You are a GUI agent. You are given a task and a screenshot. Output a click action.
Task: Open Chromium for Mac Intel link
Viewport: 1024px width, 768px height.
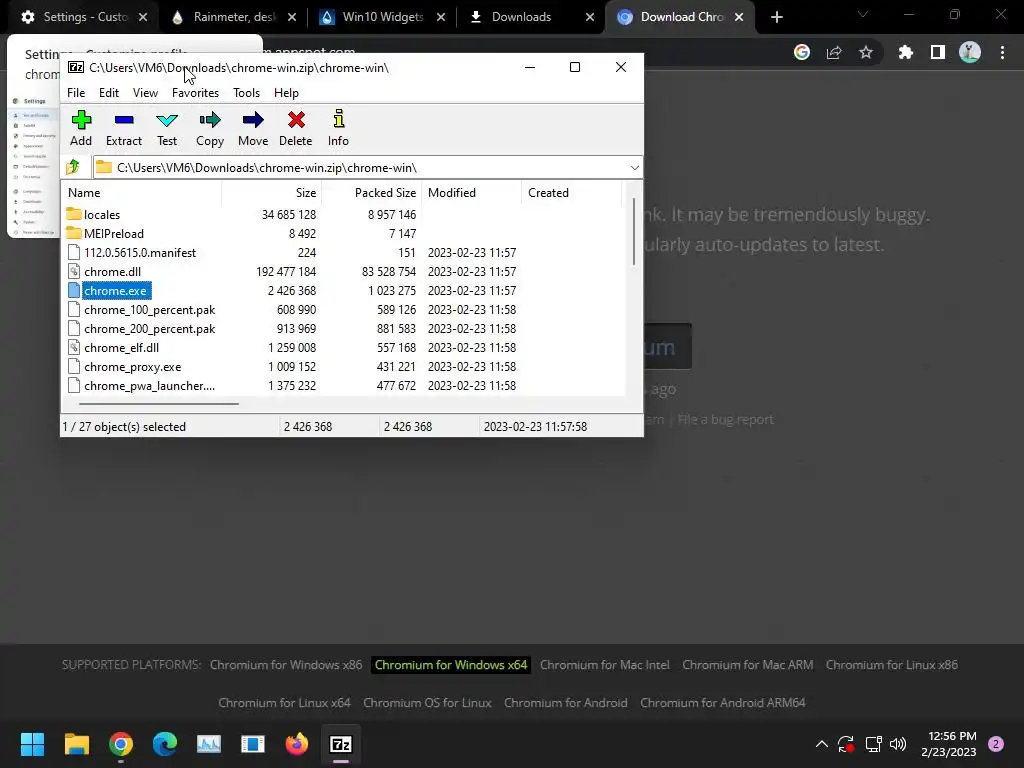(x=605, y=665)
